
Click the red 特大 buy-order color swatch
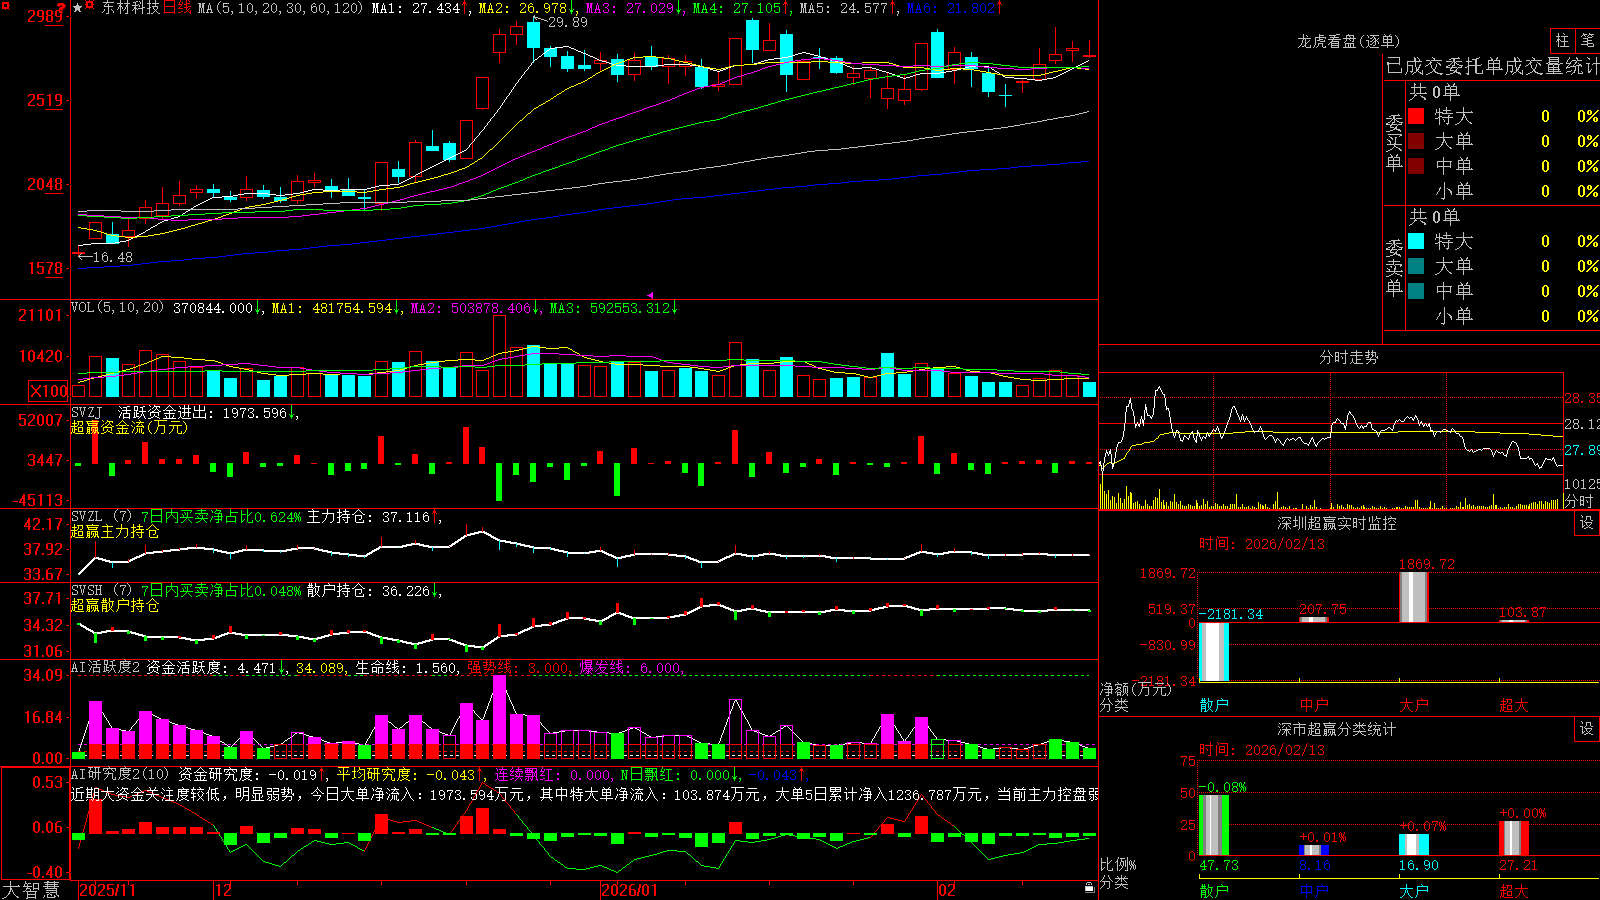click(x=1416, y=116)
